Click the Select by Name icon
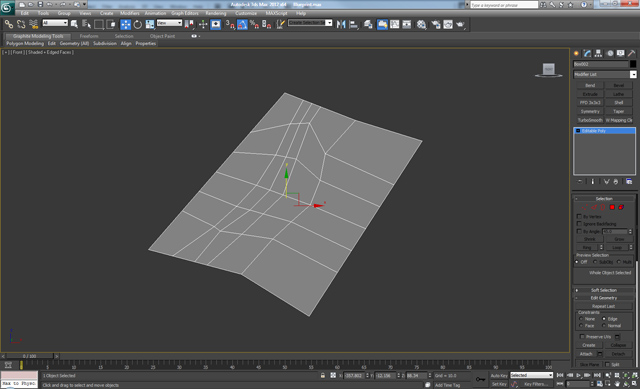The image size is (640, 389). (87, 24)
